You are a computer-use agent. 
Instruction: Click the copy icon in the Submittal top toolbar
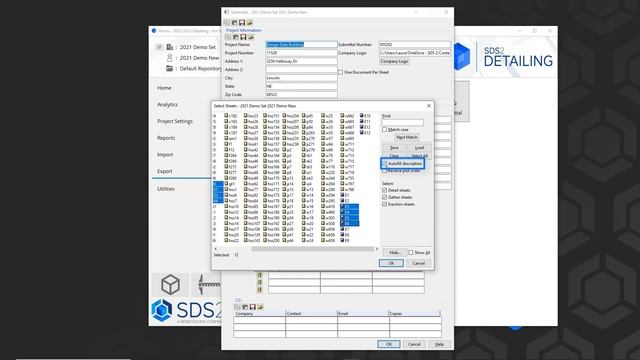tap(235, 23)
